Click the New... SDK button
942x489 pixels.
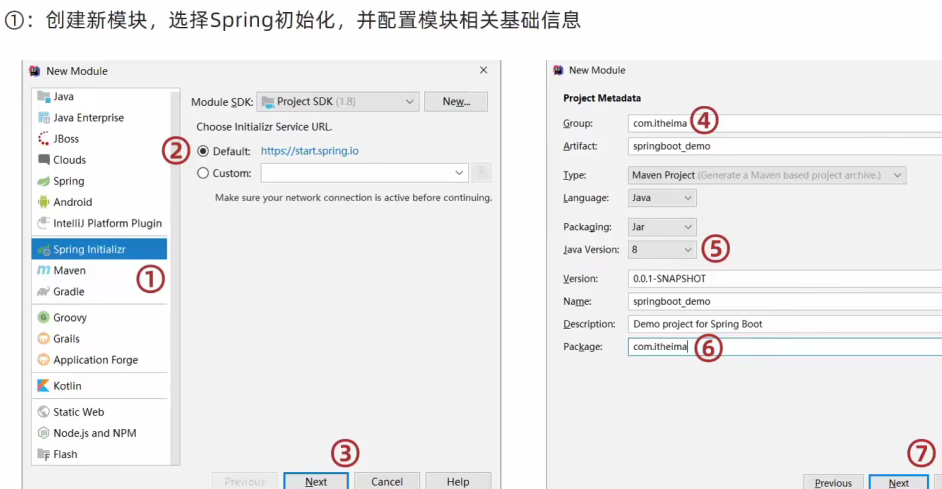pos(456,102)
